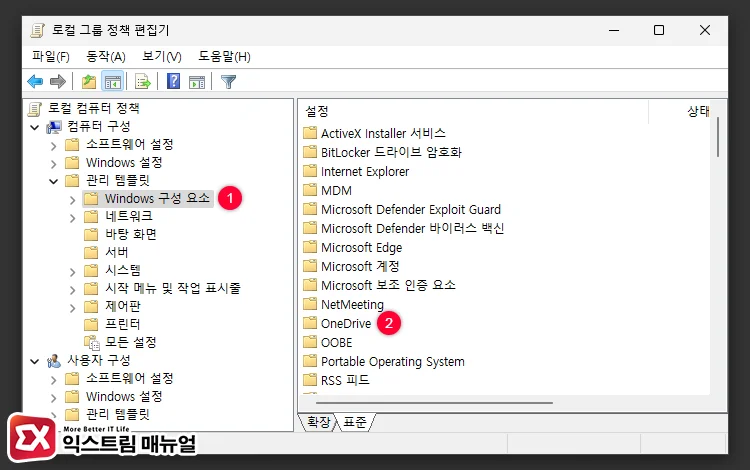Click the Back arrow toolbar icon
Screen dimensions: 750x470
[35, 82]
